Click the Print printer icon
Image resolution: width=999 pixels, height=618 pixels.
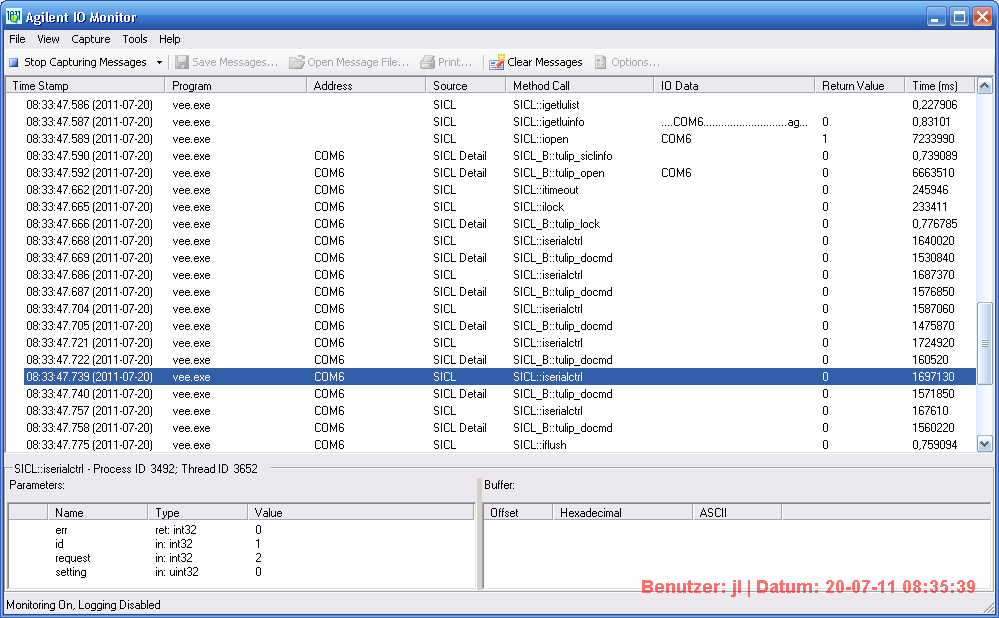[x=428, y=62]
